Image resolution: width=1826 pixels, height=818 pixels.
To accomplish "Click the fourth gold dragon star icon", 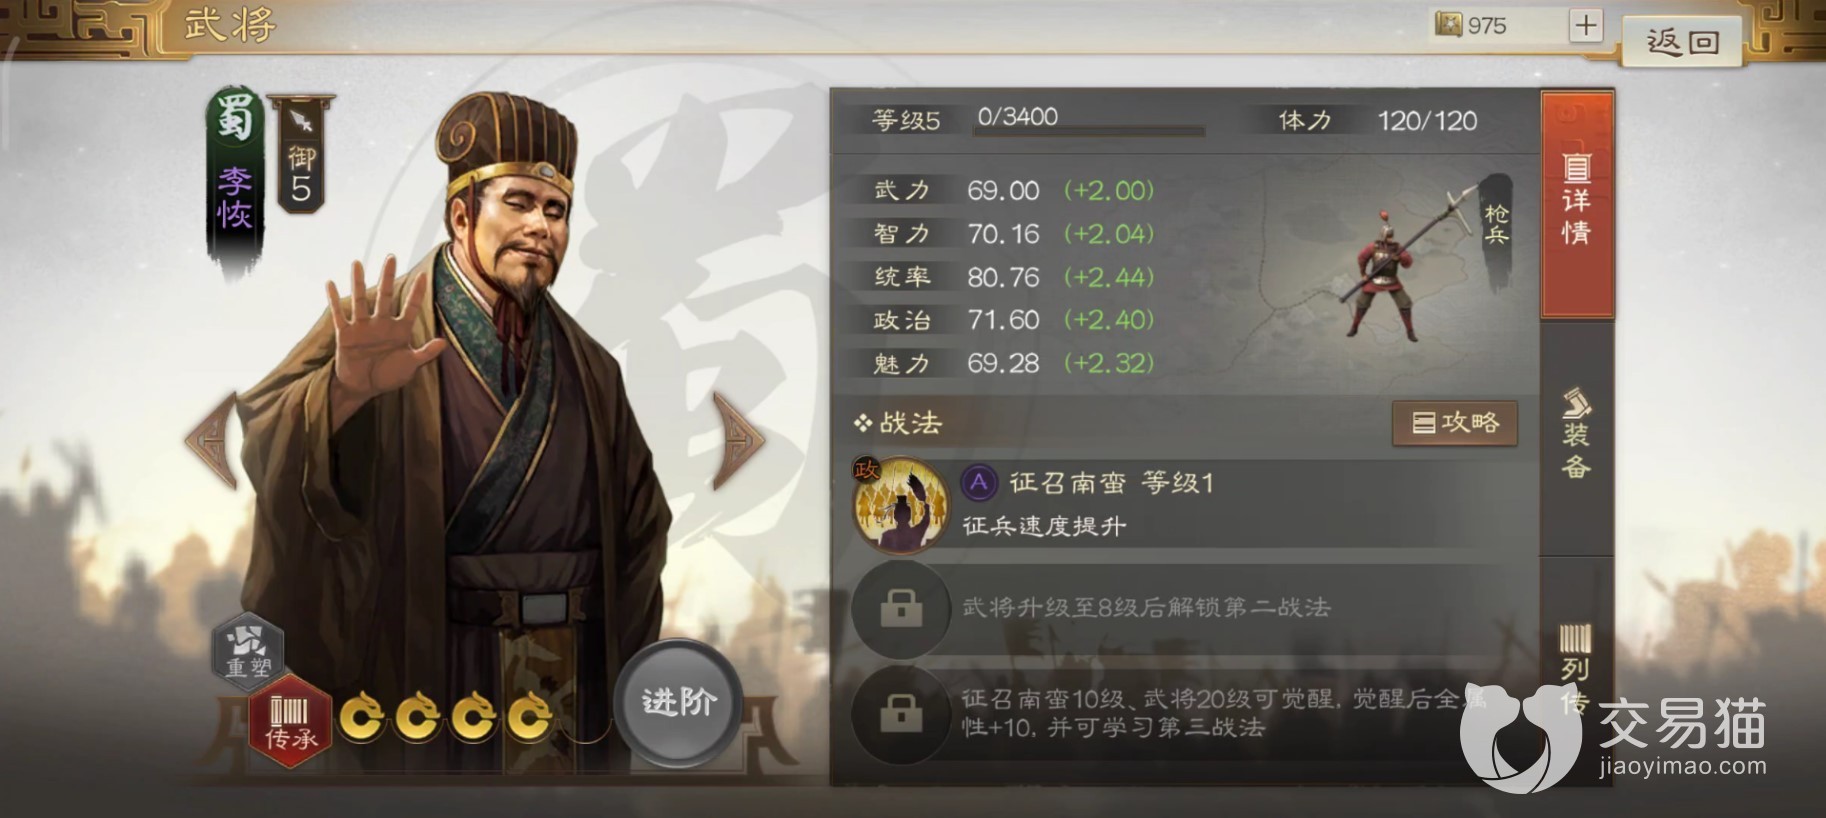I will click(x=530, y=716).
